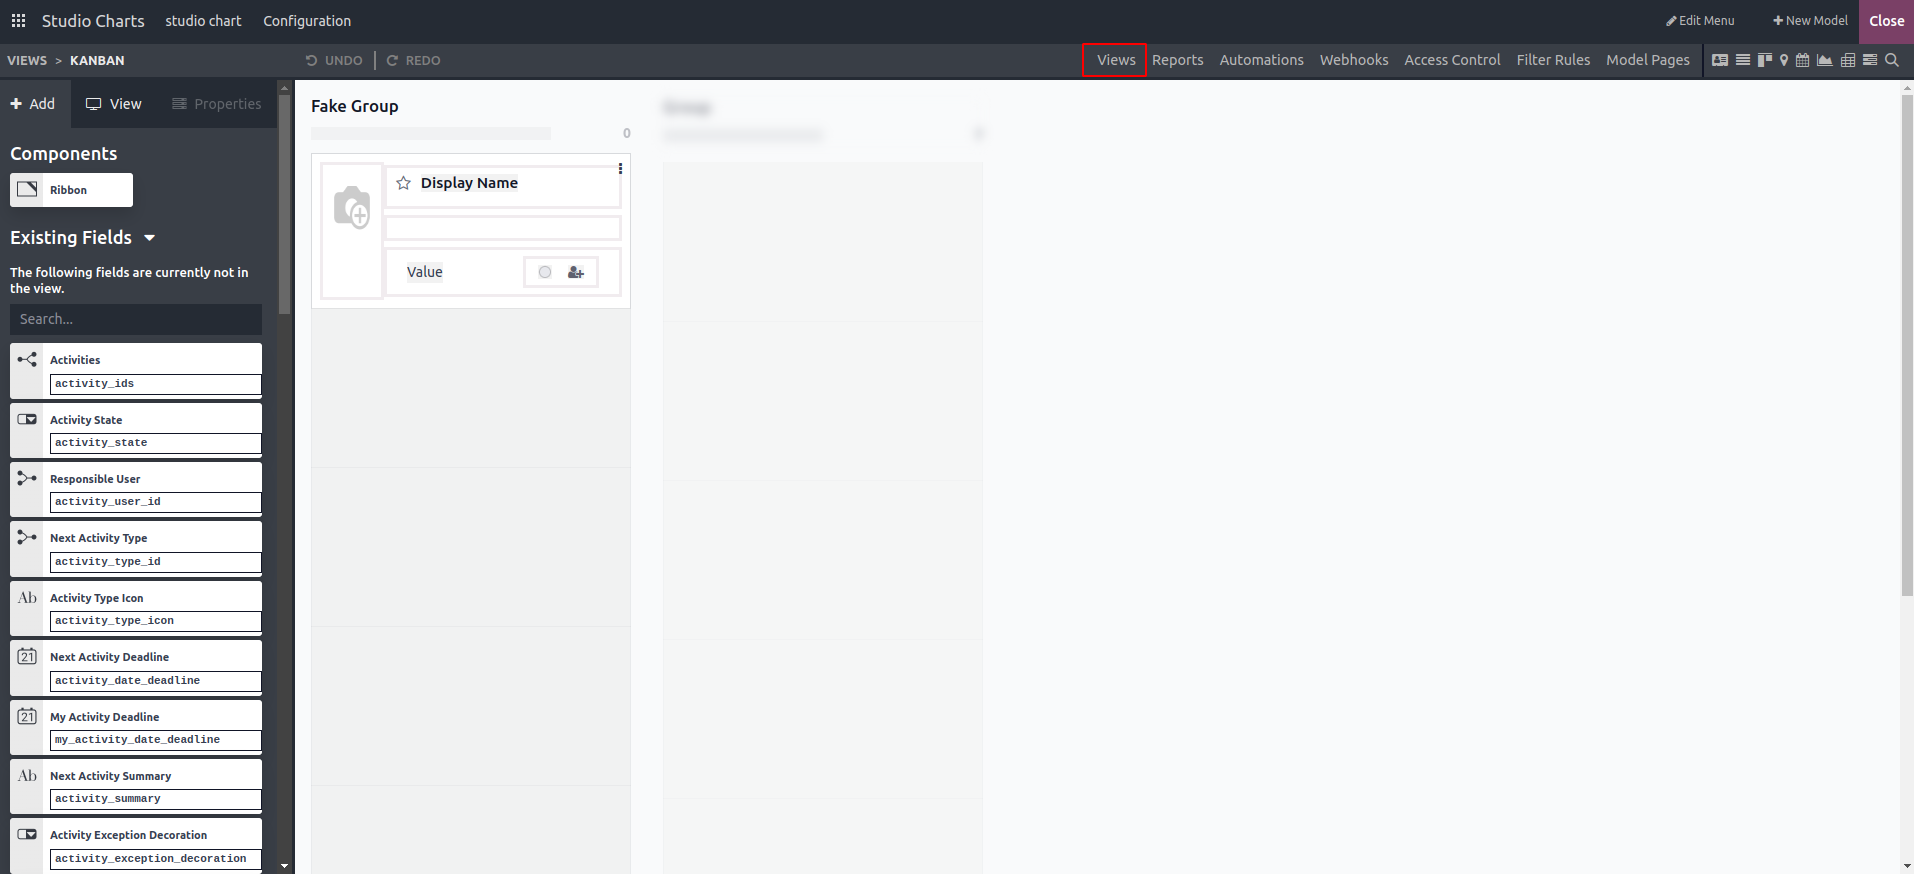Click Edit Menu button

1700,21
